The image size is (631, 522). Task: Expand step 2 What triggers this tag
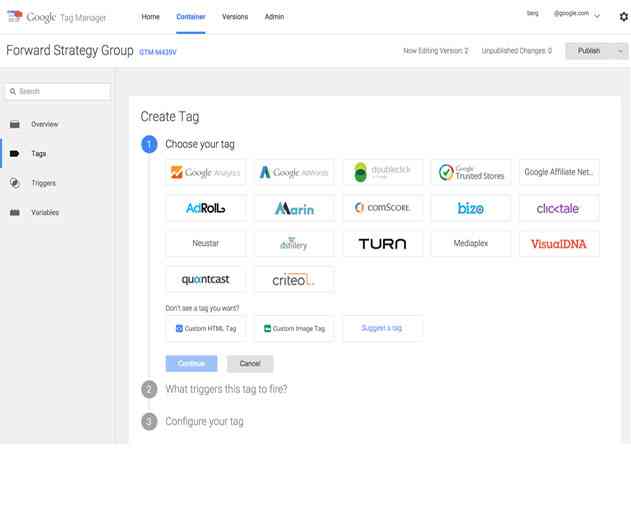[227, 389]
